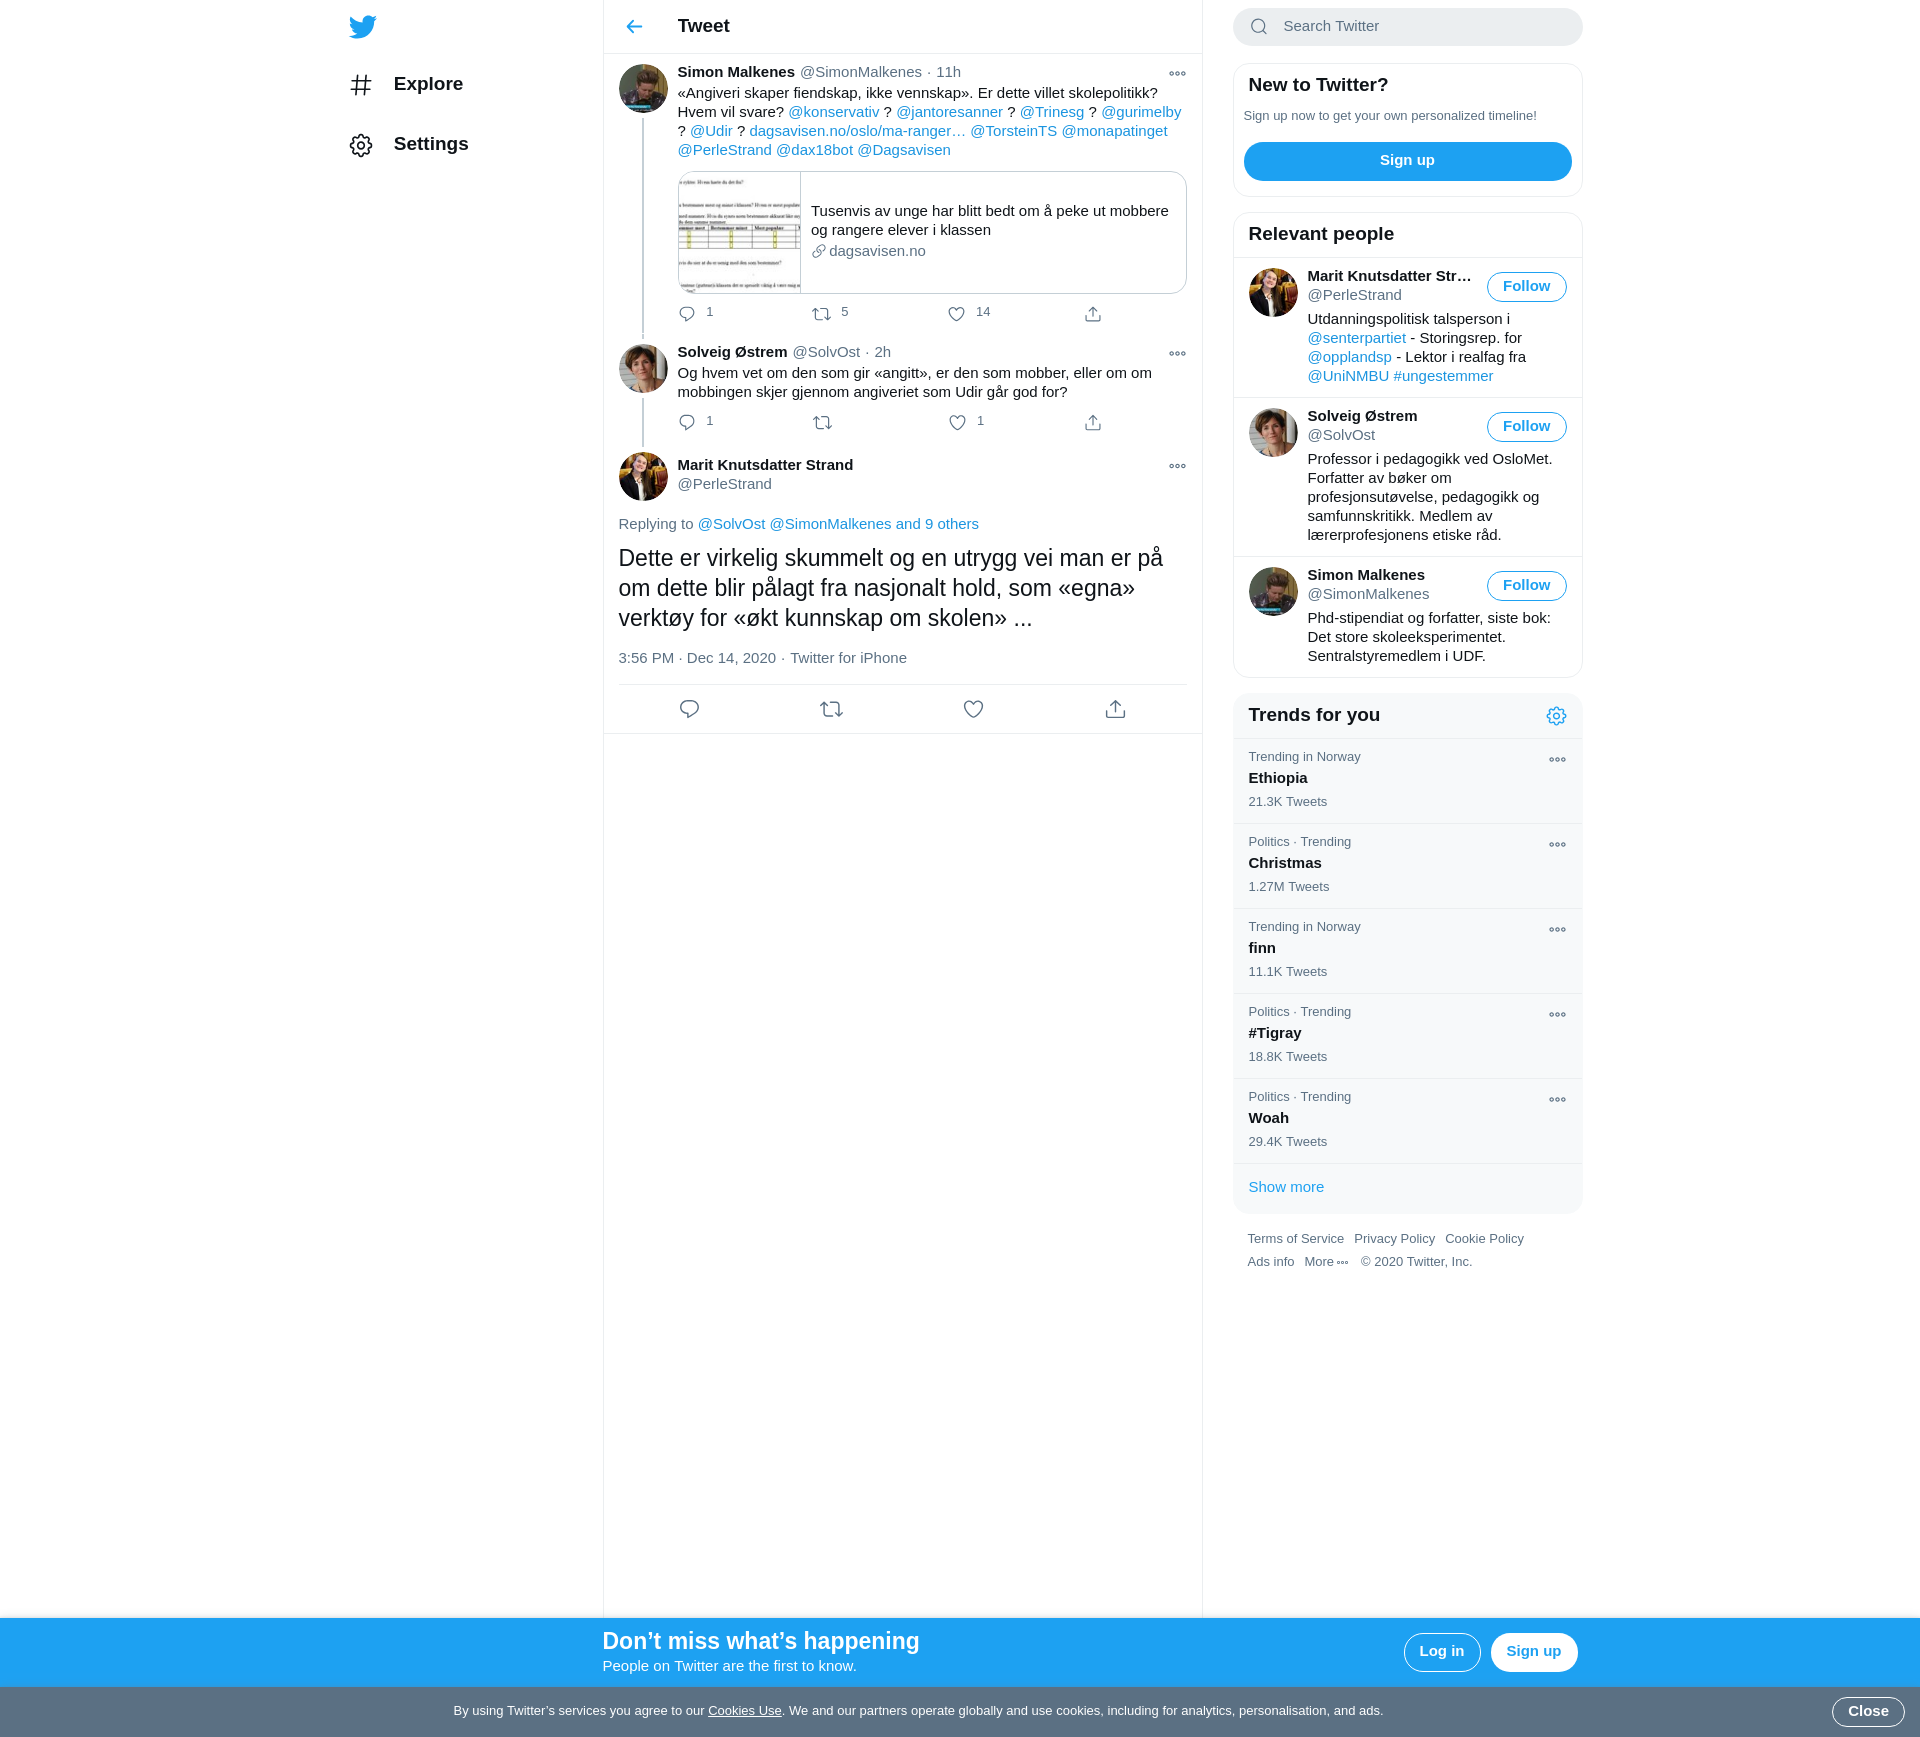
Task: Open options for #Tigray trend
Action: coord(1557,1015)
